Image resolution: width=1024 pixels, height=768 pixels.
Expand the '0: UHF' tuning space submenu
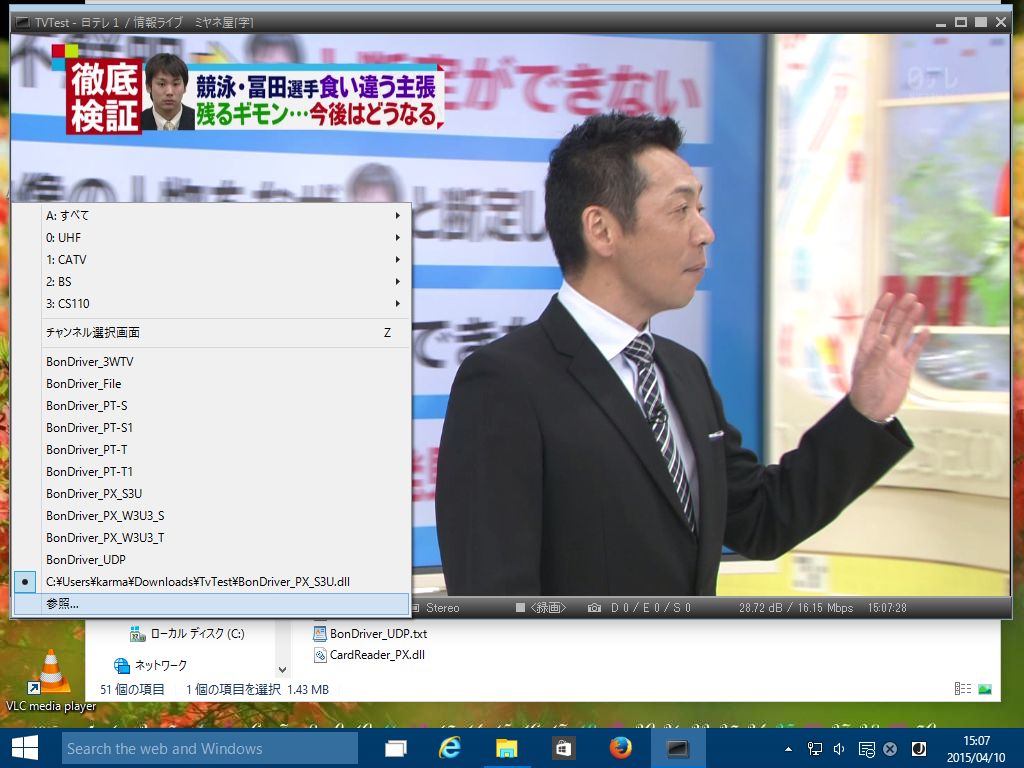click(212, 238)
